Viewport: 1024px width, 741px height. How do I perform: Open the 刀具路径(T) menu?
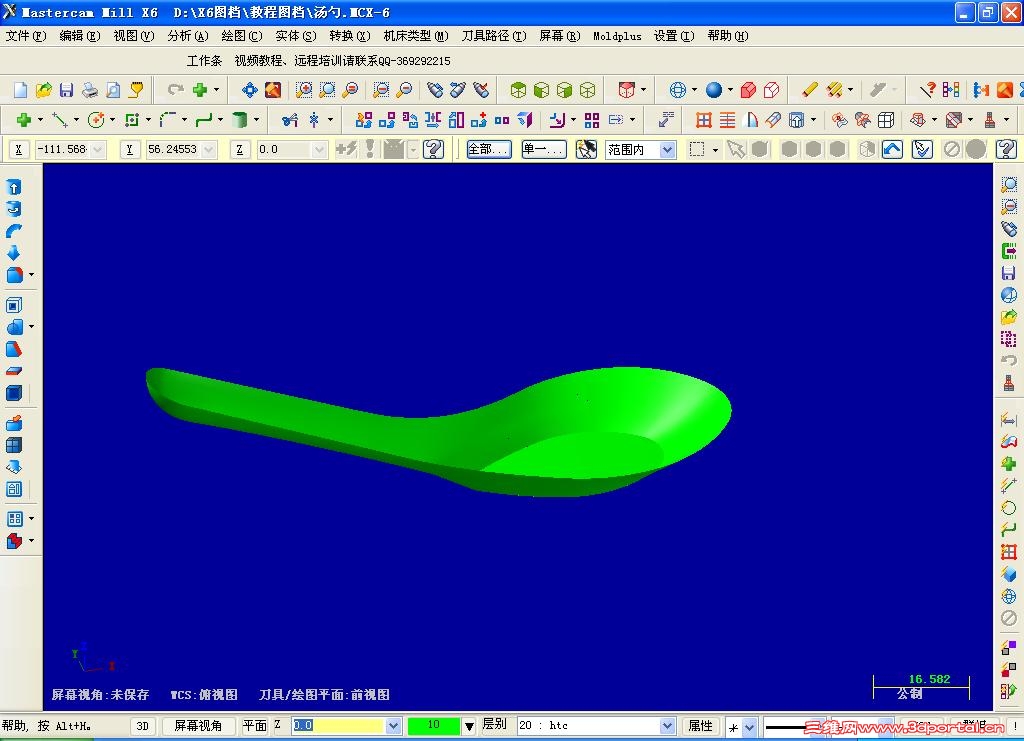coord(494,36)
